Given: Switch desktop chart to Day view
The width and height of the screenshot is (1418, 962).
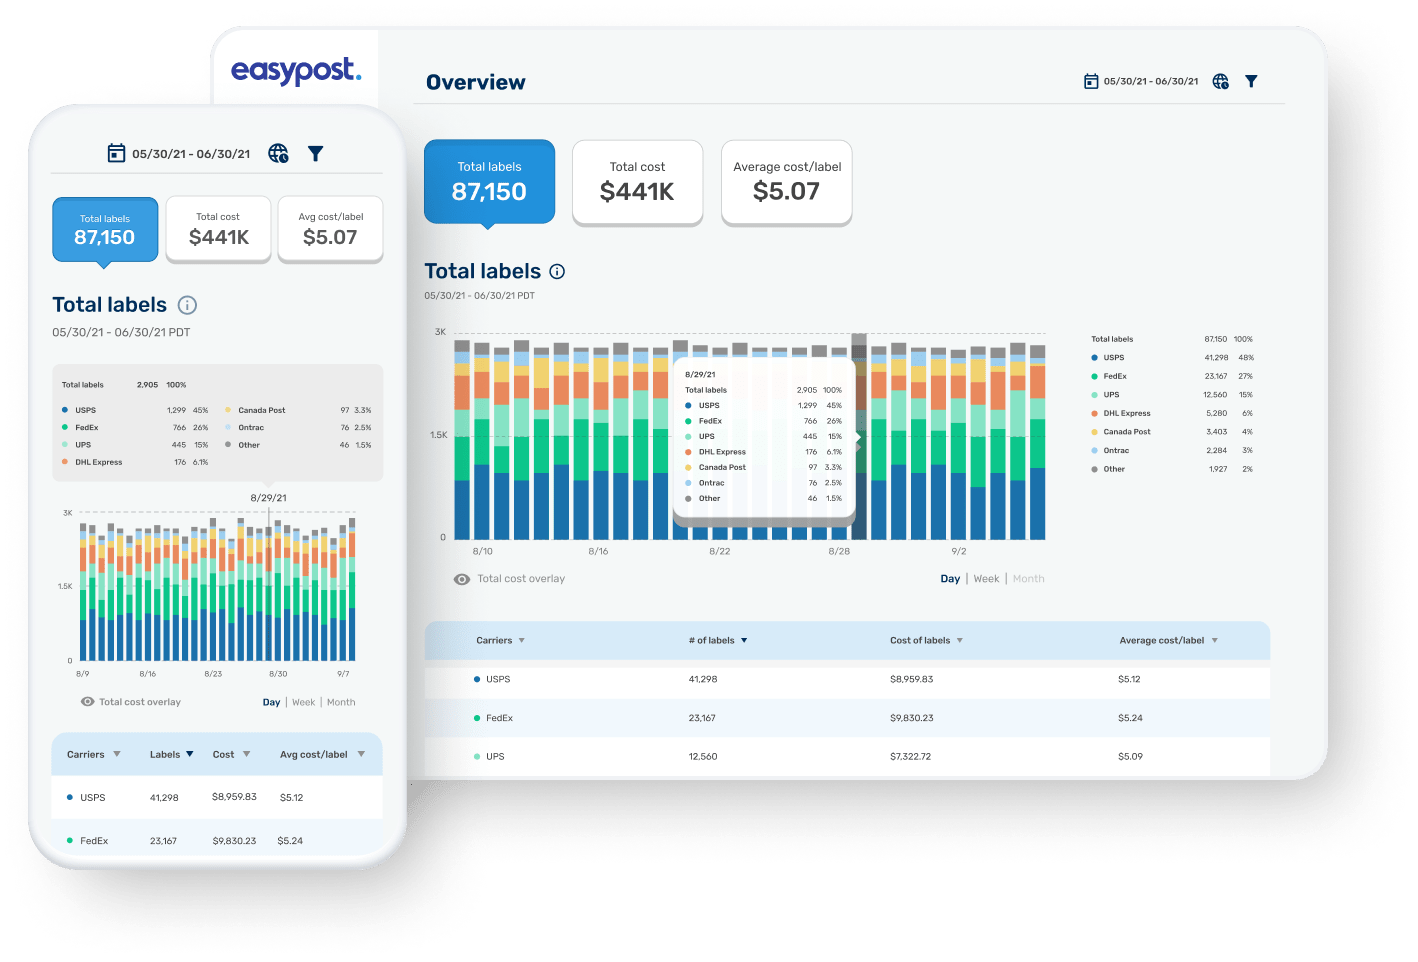Looking at the screenshot, I should click(x=950, y=579).
